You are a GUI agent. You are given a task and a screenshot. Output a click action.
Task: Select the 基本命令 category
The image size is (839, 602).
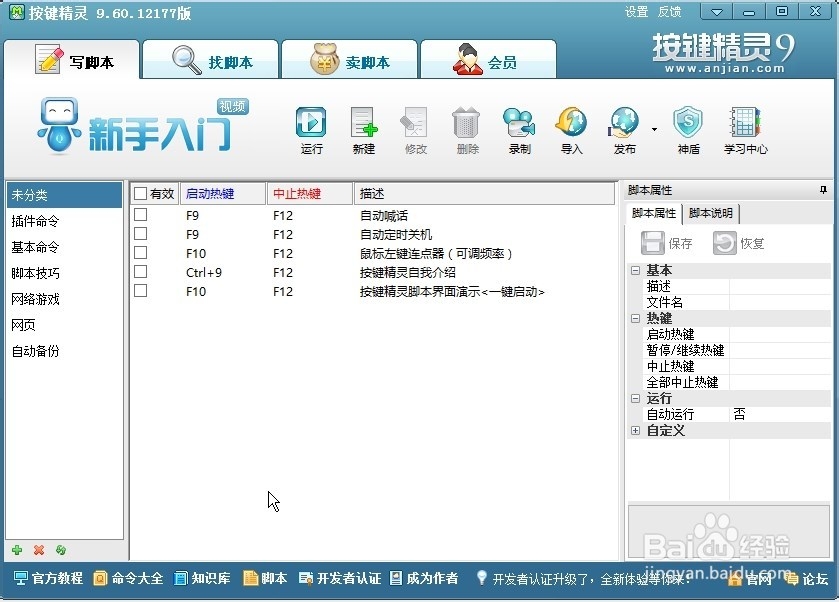pos(64,247)
